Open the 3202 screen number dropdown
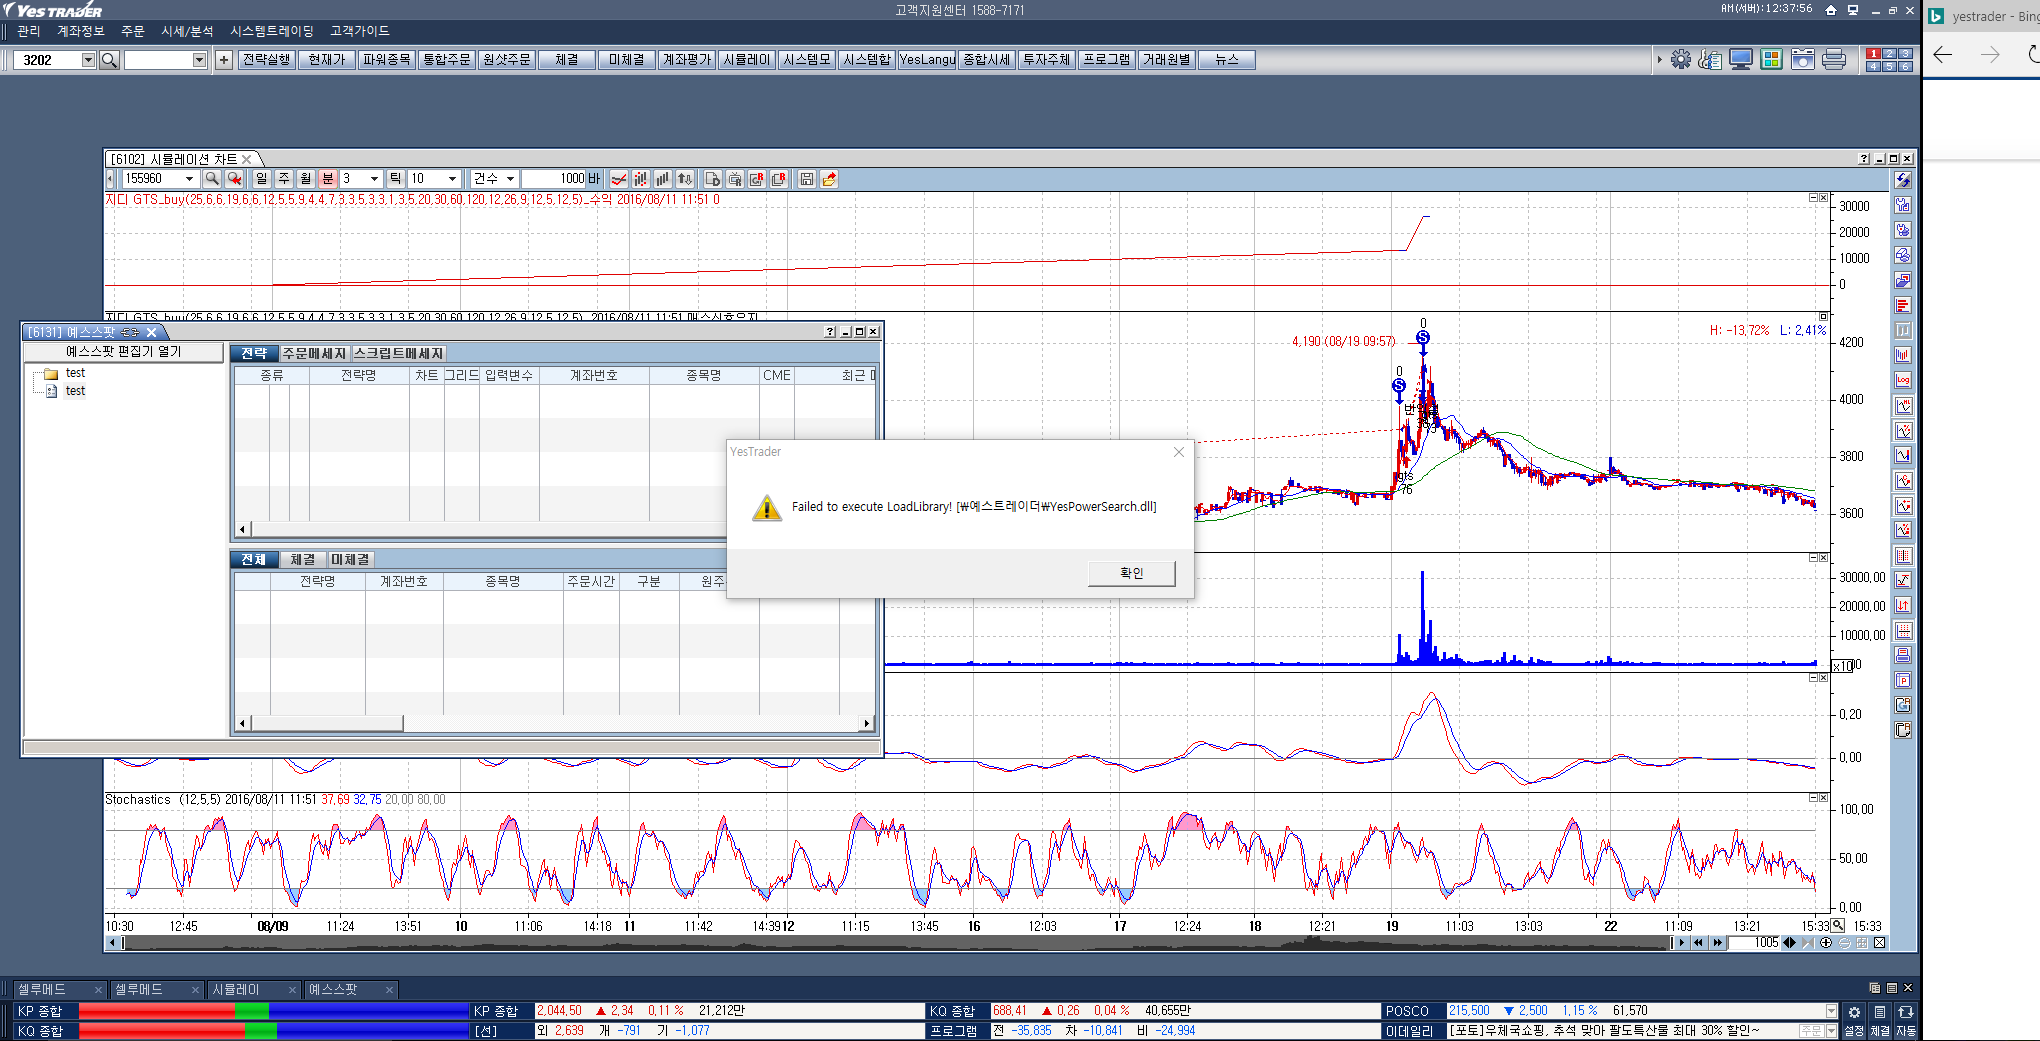 88,60
